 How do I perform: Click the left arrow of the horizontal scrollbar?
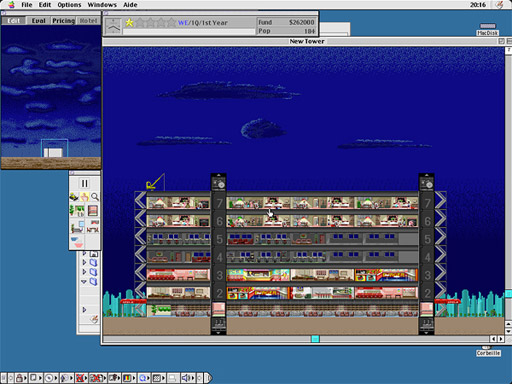tap(493, 339)
